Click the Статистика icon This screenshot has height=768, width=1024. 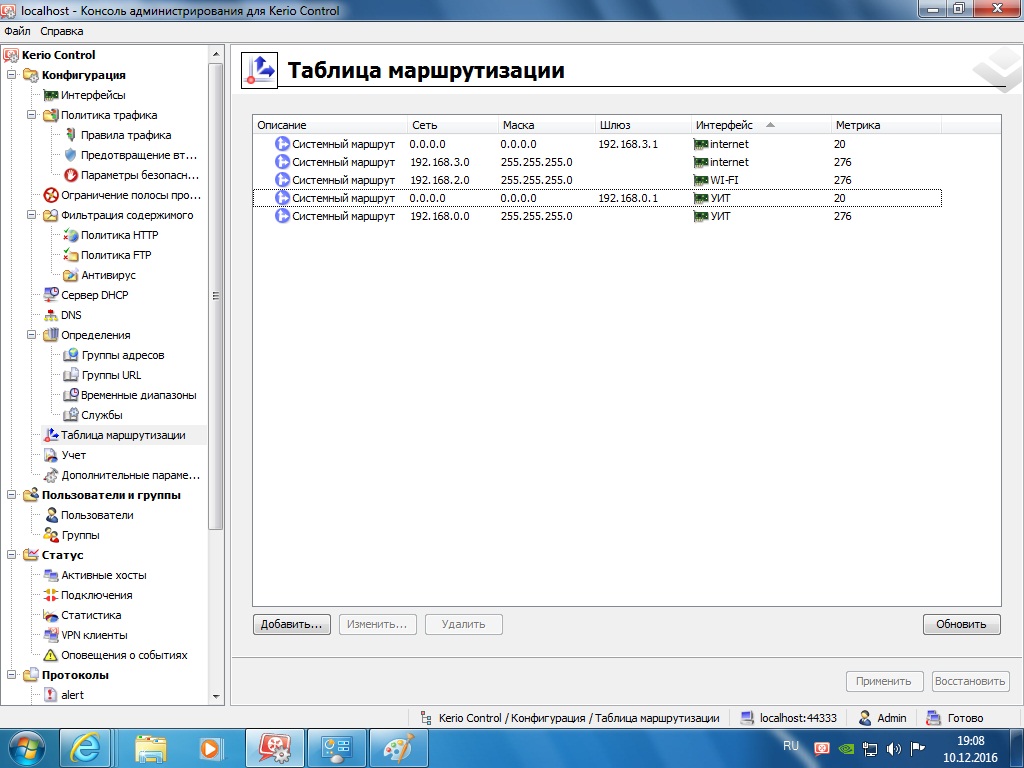51,615
